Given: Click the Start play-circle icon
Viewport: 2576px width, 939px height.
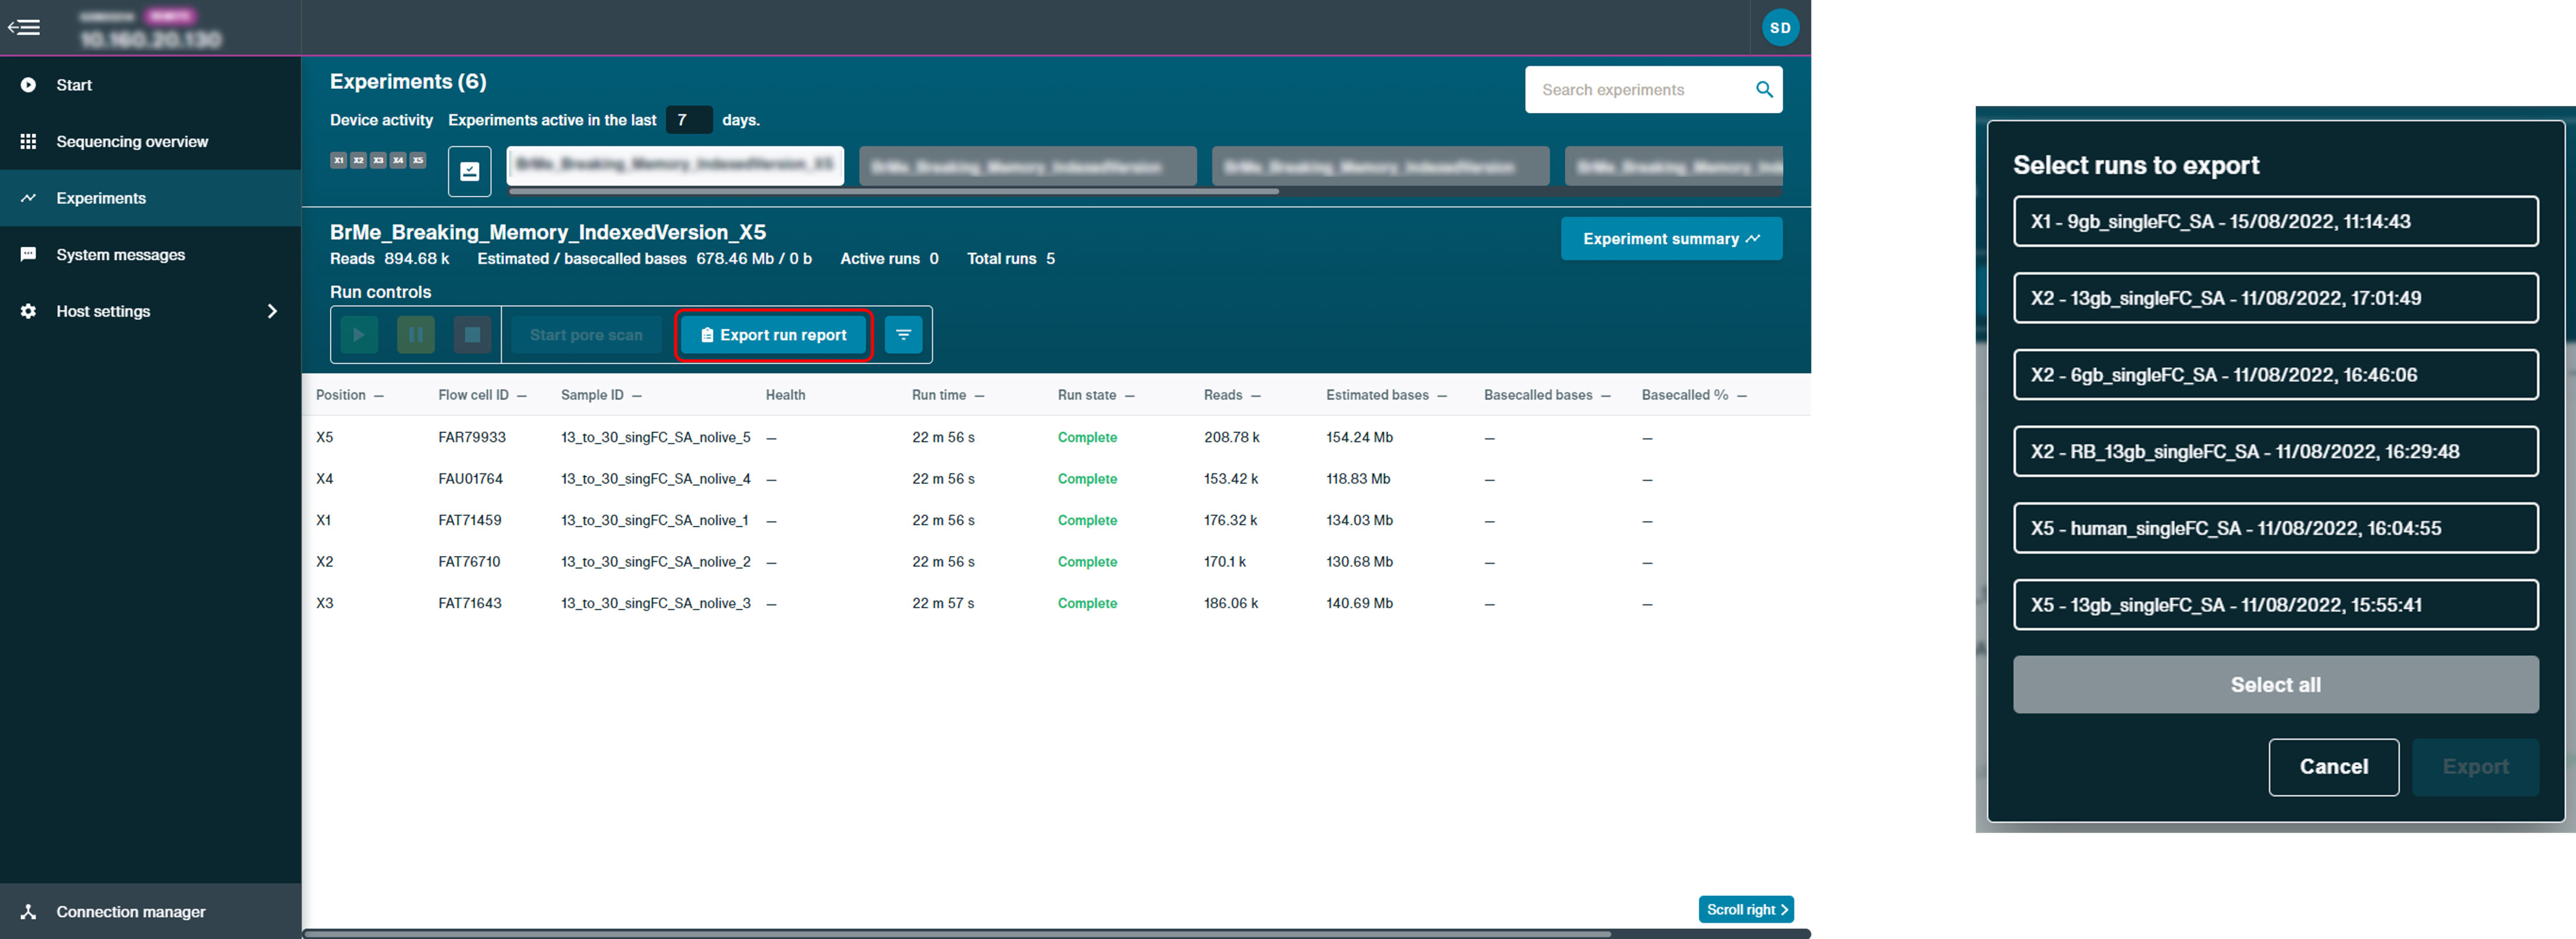Looking at the screenshot, I should [28, 85].
